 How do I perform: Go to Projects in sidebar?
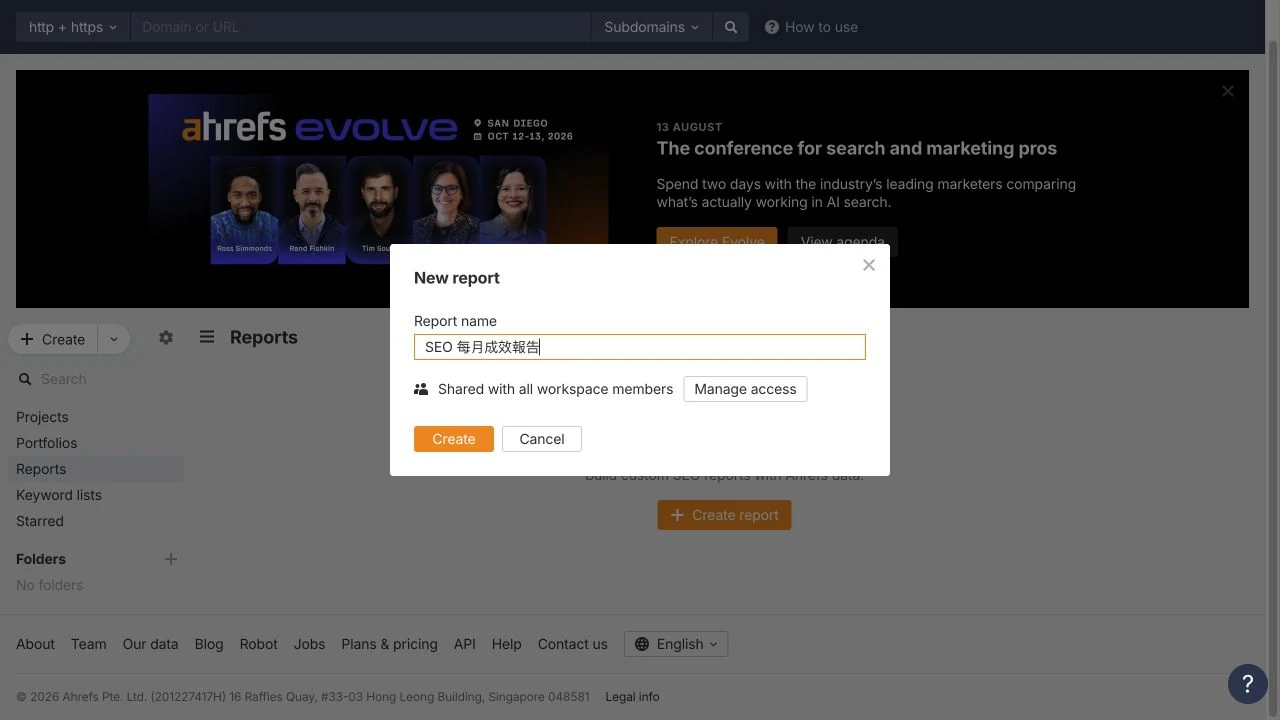click(42, 417)
